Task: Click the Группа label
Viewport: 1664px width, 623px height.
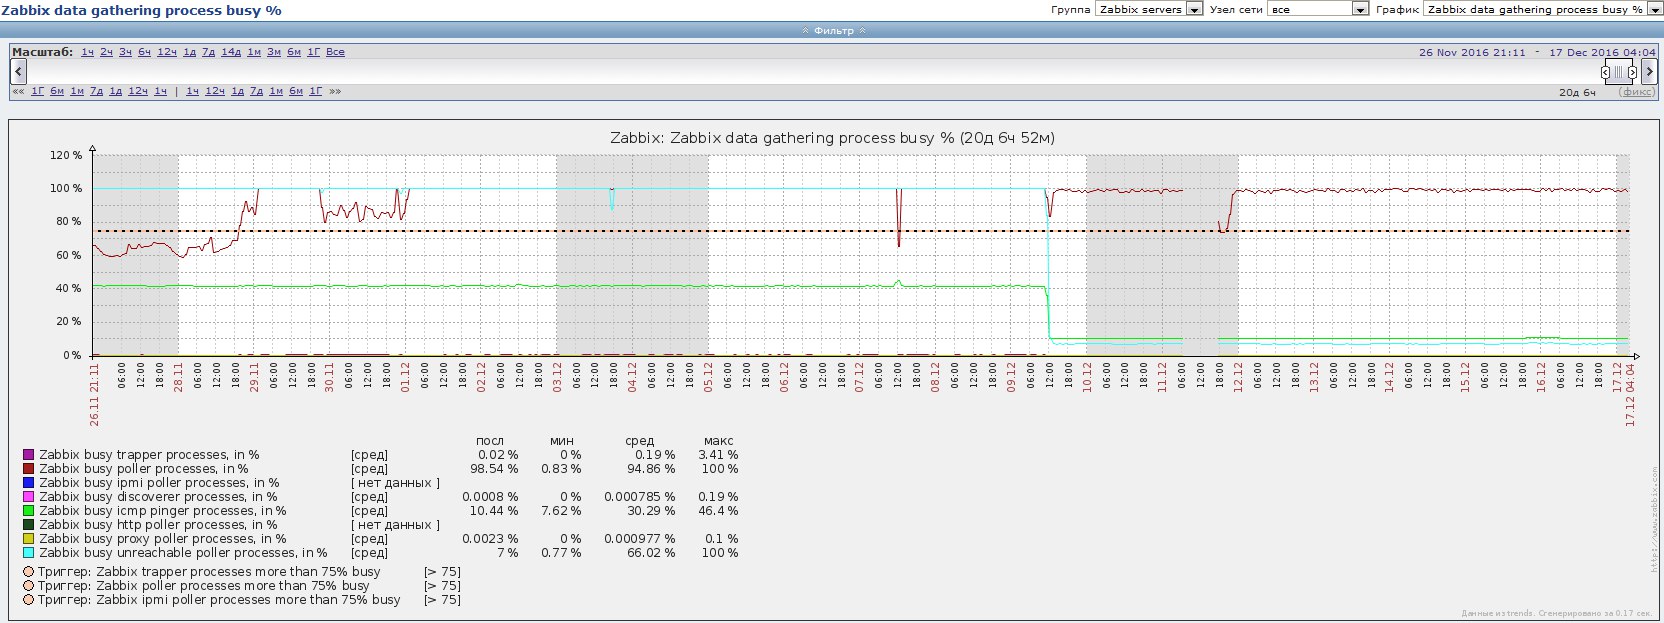Action: pyautogui.click(x=1070, y=9)
